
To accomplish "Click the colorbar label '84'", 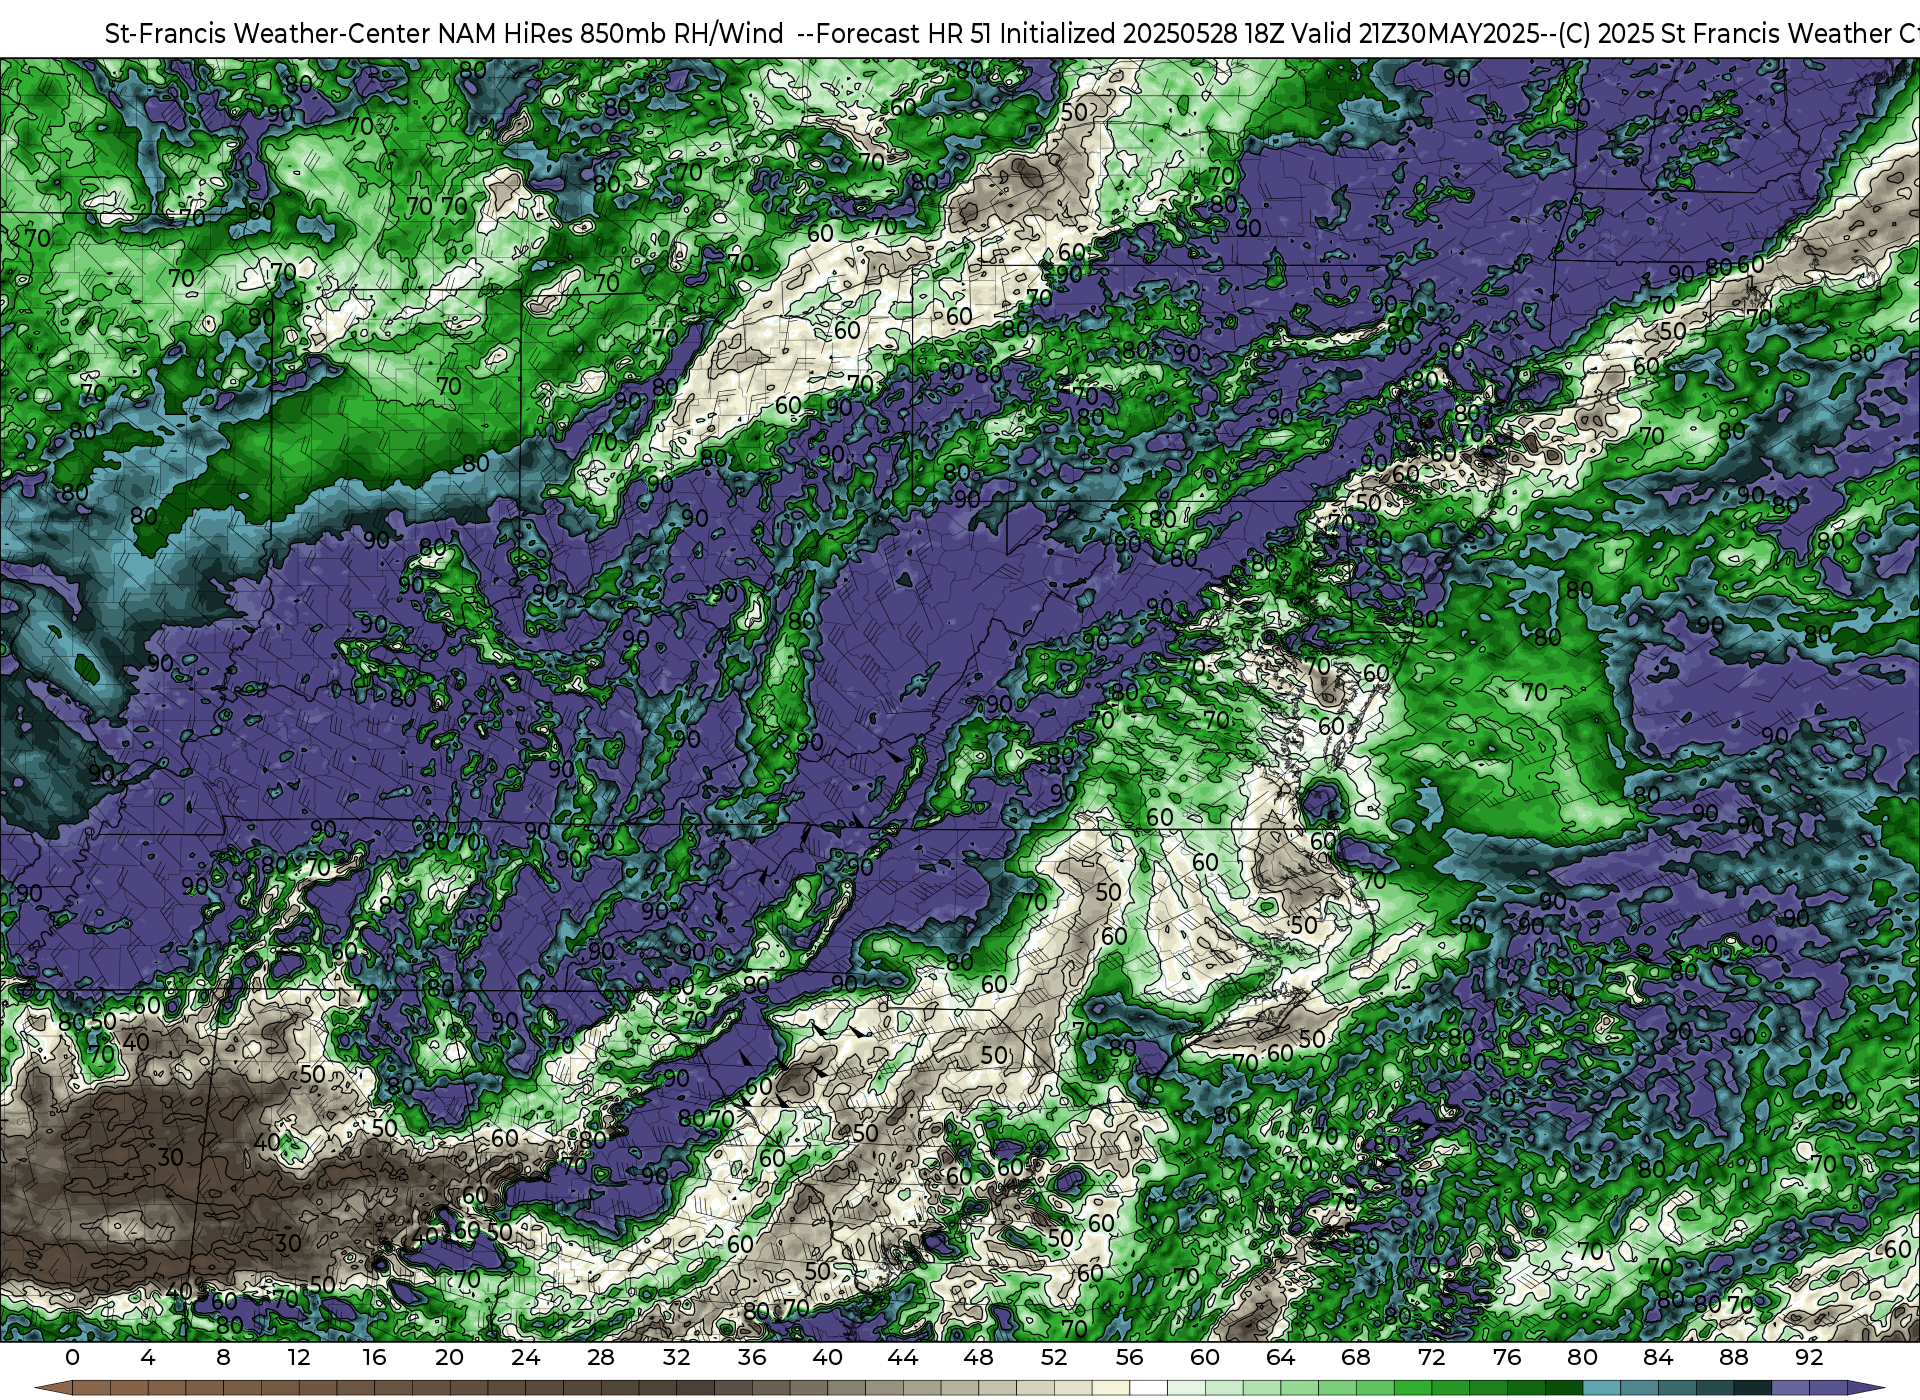I will coord(1658,1357).
